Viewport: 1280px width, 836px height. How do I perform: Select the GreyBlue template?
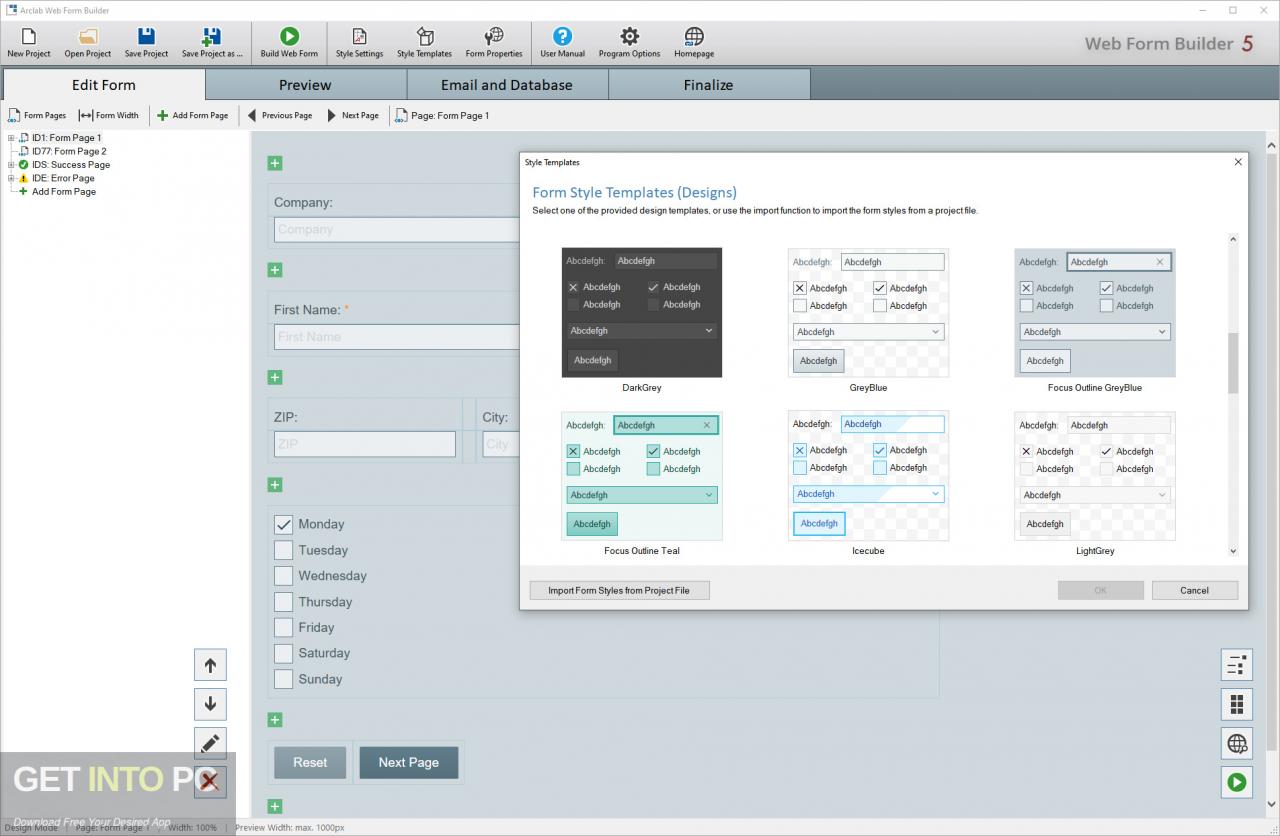pyautogui.click(x=868, y=313)
